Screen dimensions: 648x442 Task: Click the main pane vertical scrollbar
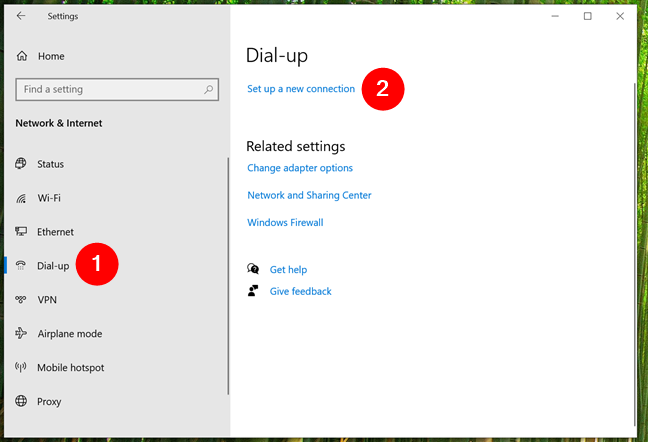634,254
